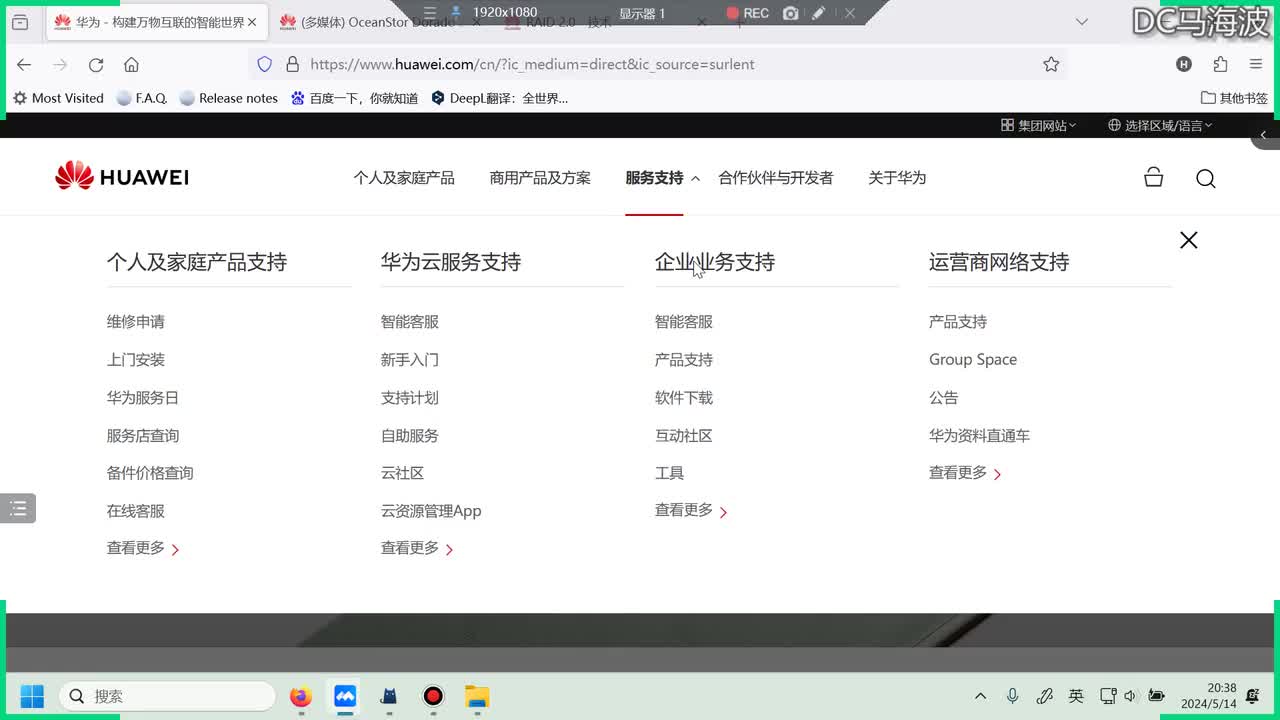Screen dimensions: 1280x720
Task: Expand the 选择区域/语言 dropdown
Action: (1160, 125)
